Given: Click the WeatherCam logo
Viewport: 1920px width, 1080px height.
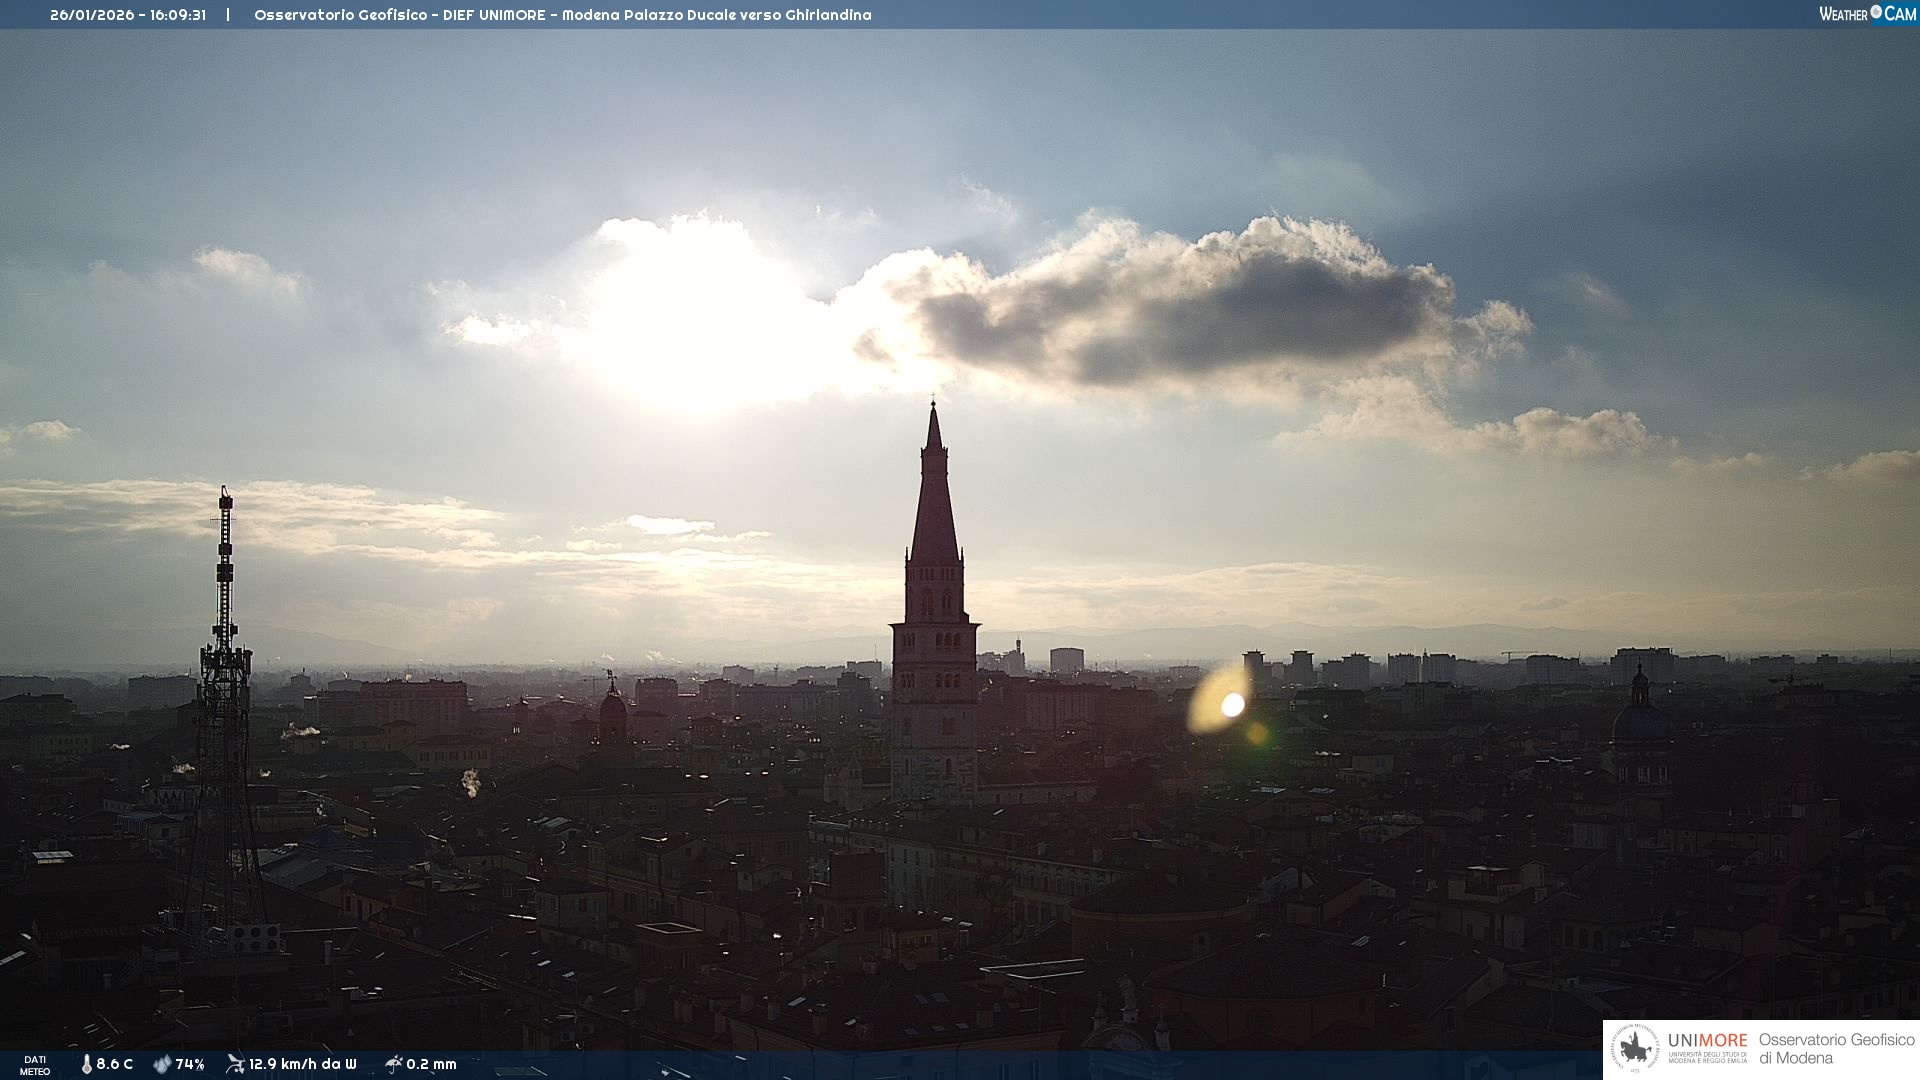Looking at the screenshot, I should point(1867,14).
